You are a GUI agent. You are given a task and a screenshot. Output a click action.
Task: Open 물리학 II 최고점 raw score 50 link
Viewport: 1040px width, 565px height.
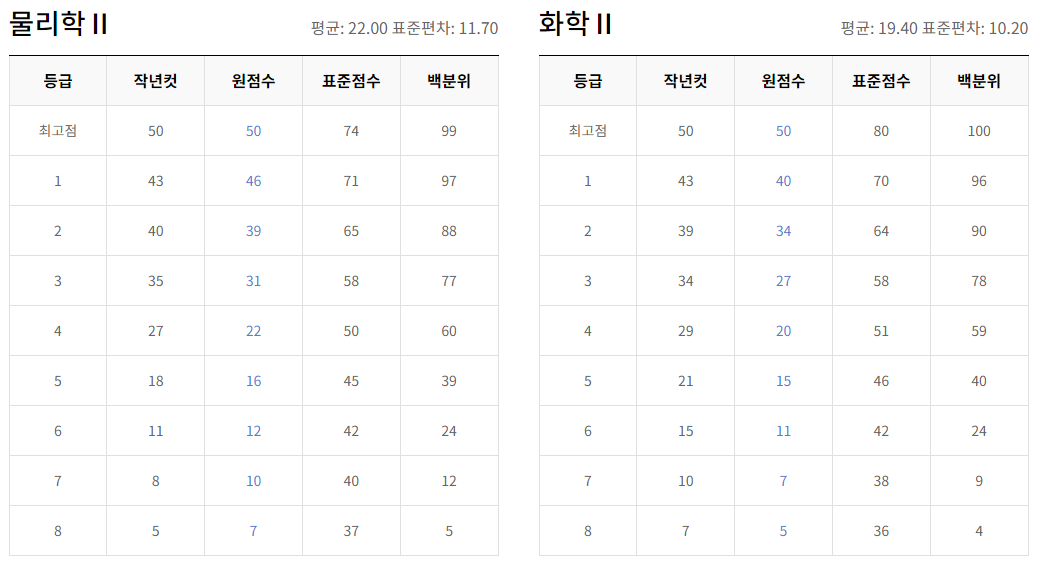(253, 131)
